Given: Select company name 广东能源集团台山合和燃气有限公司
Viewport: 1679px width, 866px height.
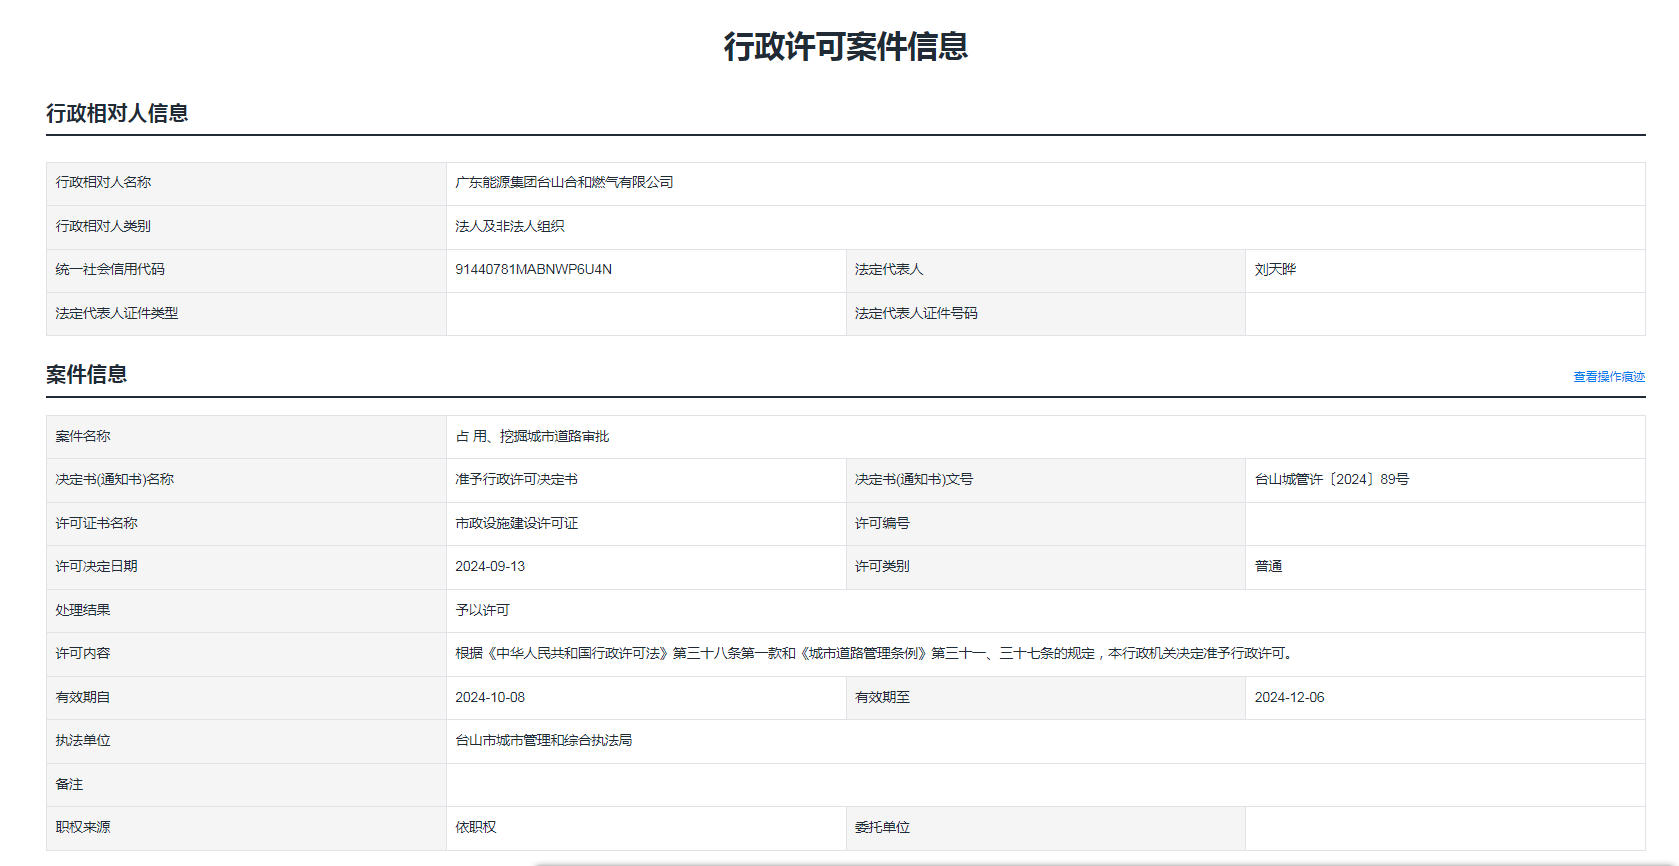Looking at the screenshot, I should point(564,183).
